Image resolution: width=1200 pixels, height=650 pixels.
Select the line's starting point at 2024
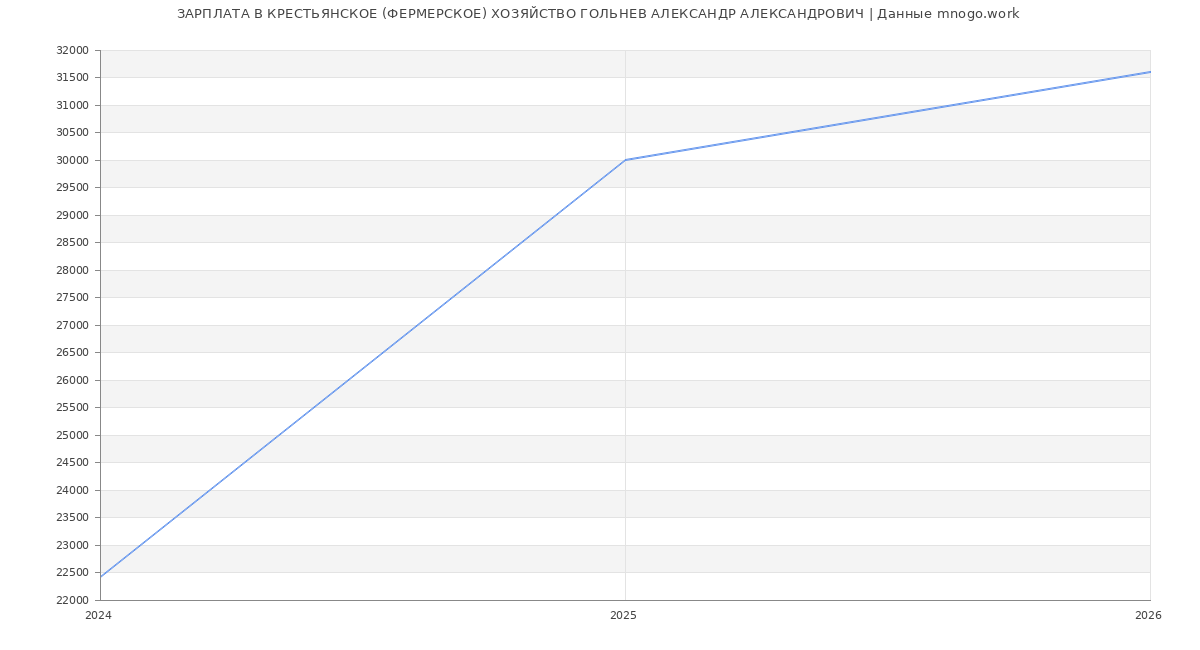tap(101, 577)
